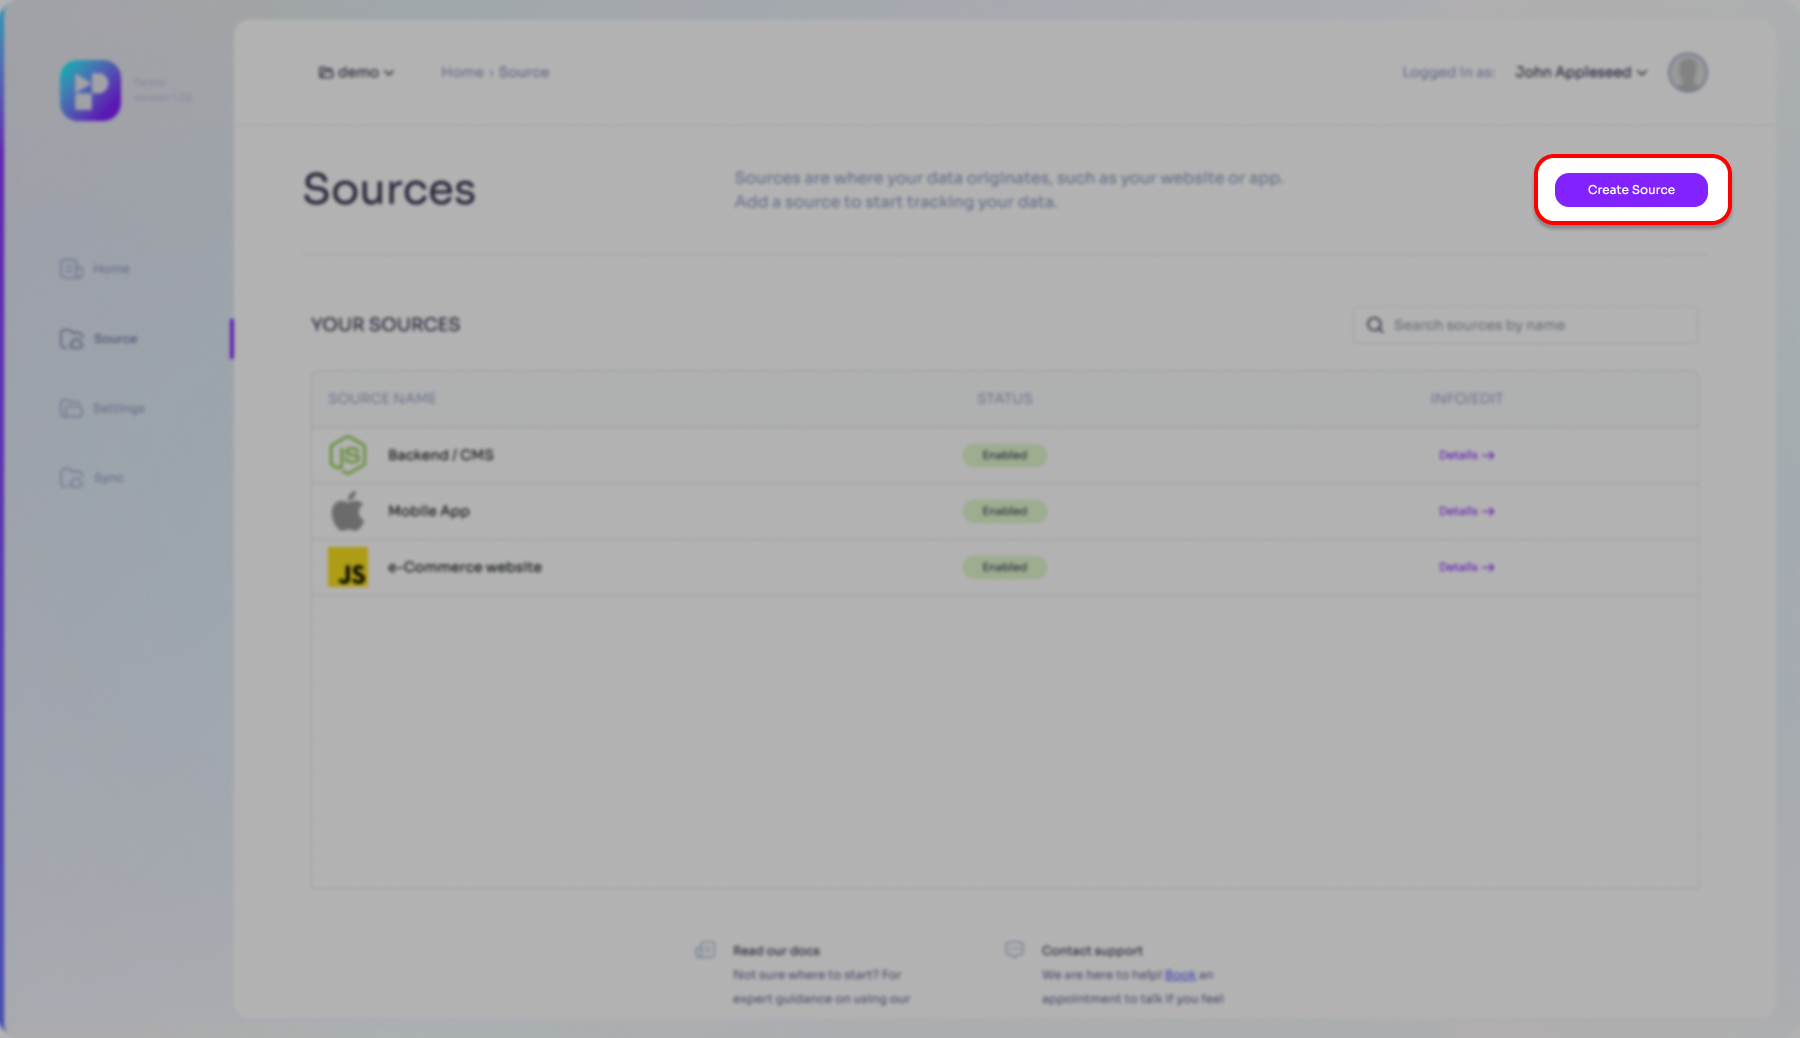Click the Create Source button
Image resolution: width=1800 pixels, height=1038 pixels.
click(1630, 190)
